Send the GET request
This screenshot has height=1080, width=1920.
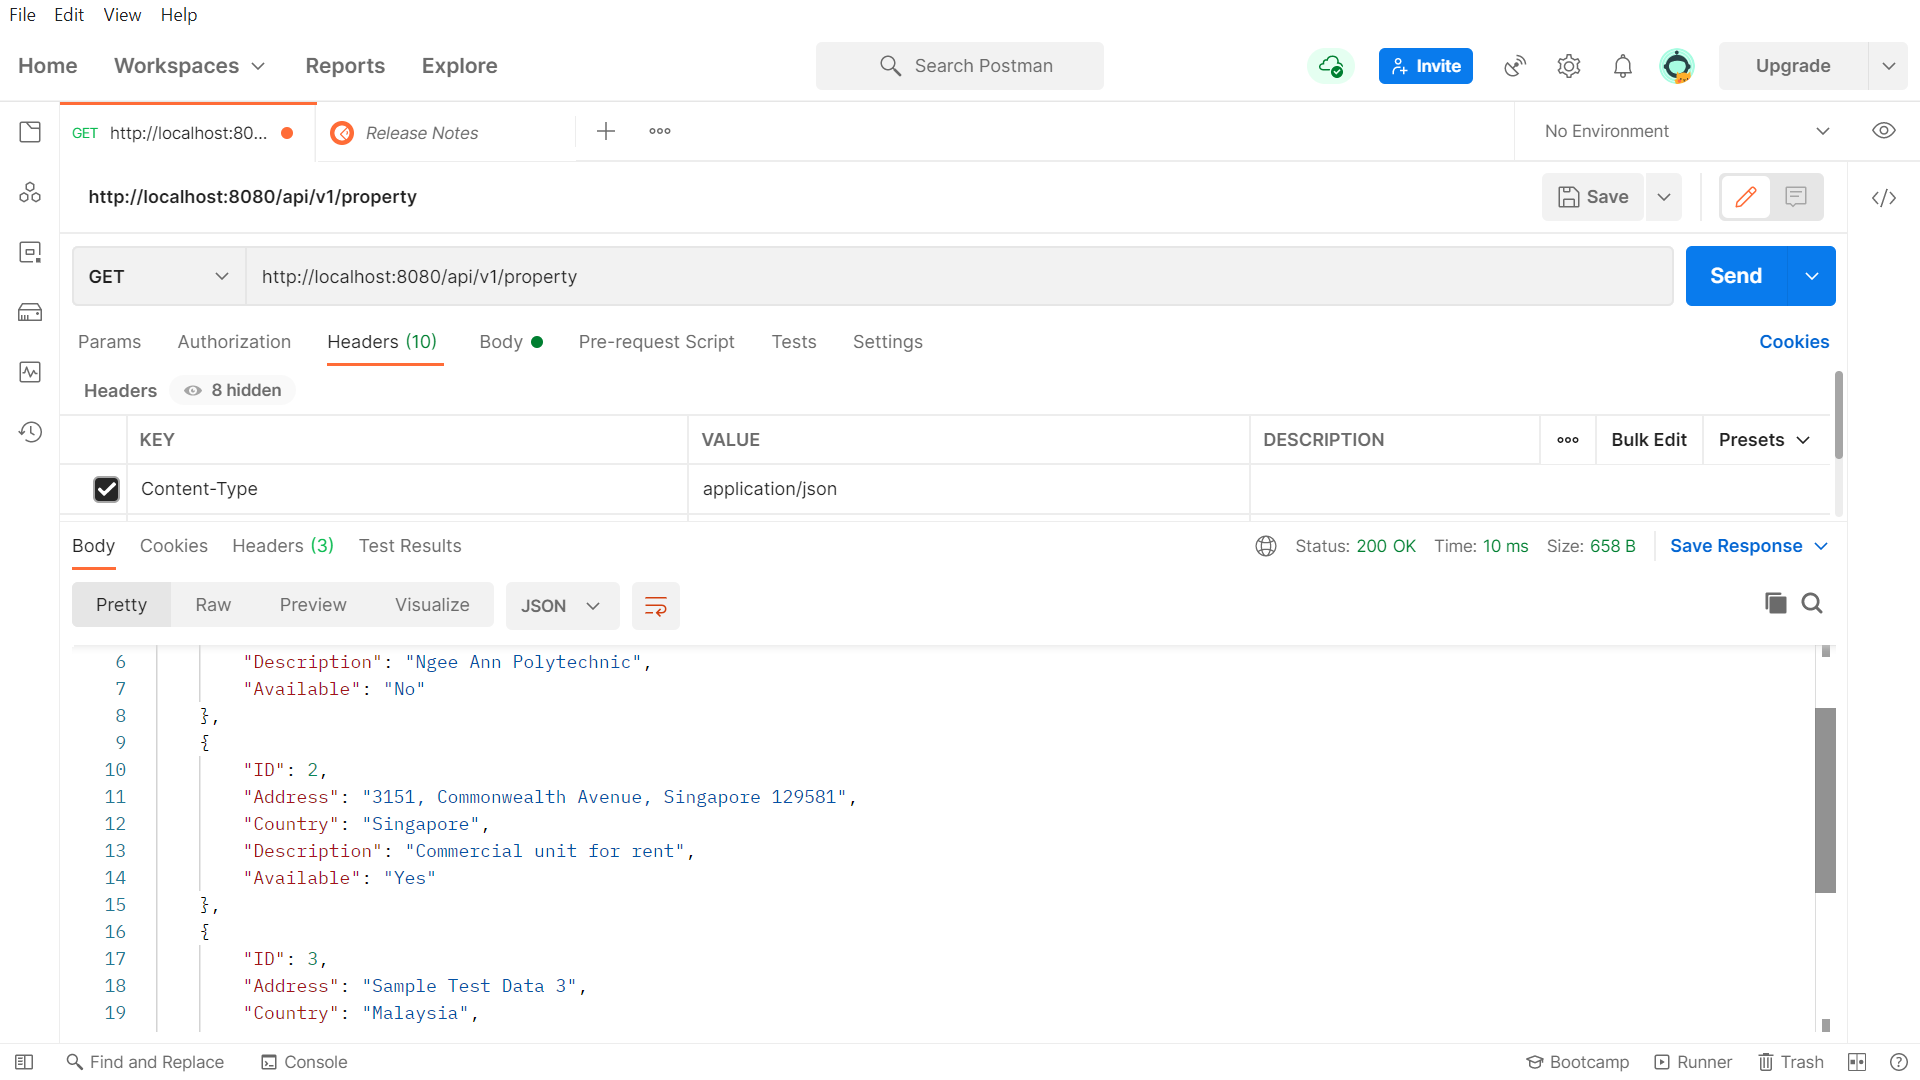click(1736, 276)
